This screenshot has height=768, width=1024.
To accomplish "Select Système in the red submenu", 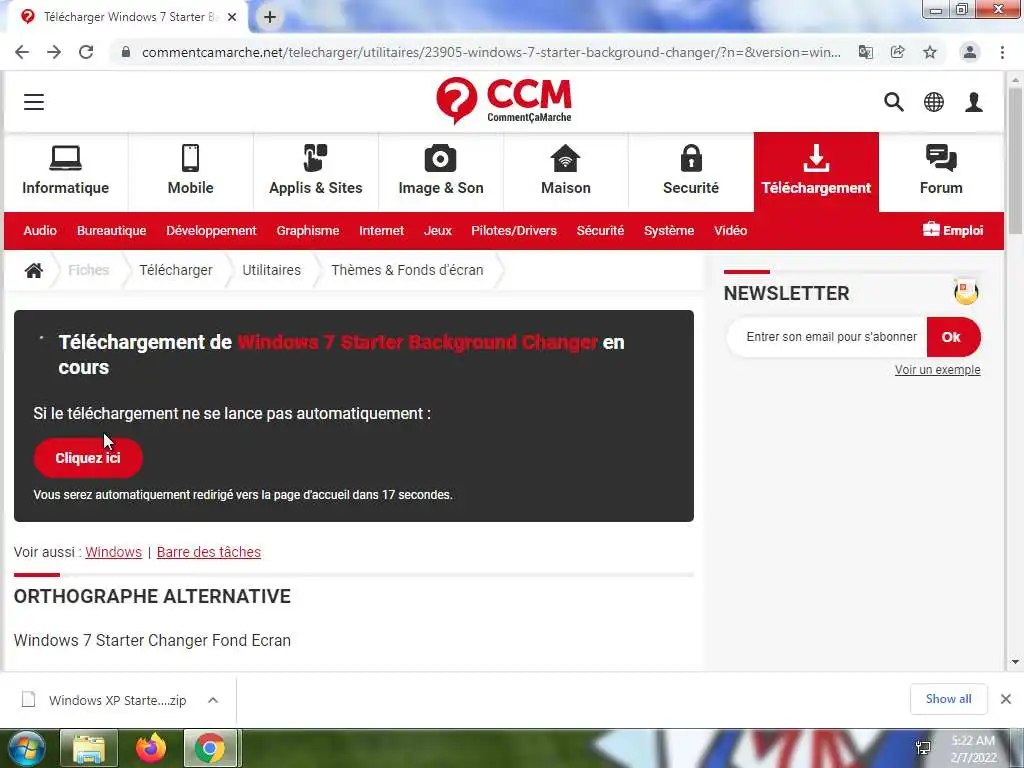I will 669,231.
